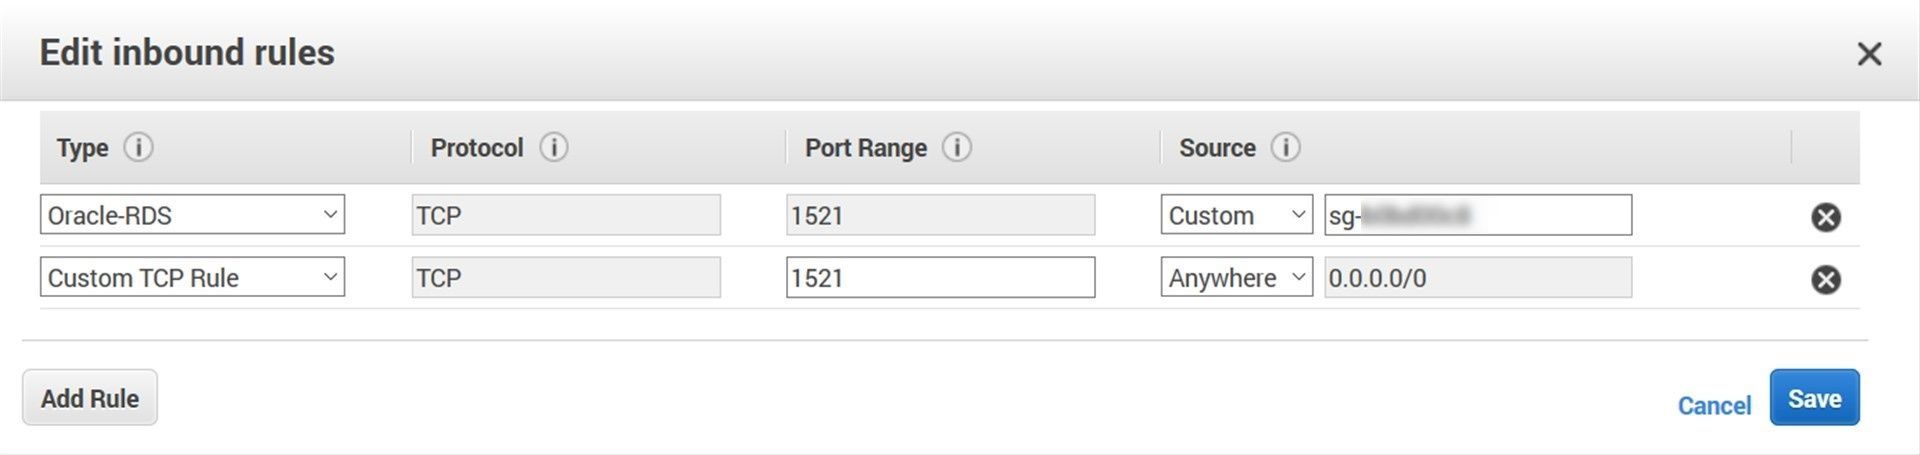Open the Oracle-RDS type dropdown

tap(192, 215)
